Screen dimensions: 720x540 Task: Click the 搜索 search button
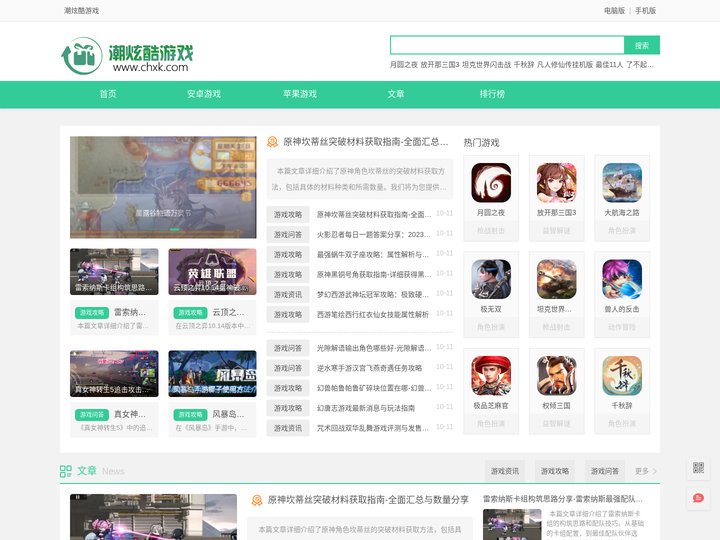[x=642, y=45]
